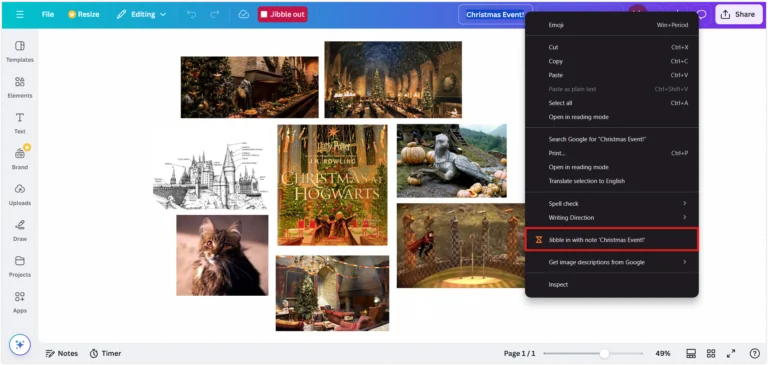Open the Brand kit panel
This screenshot has width=768, height=365.
pyautogui.click(x=20, y=158)
